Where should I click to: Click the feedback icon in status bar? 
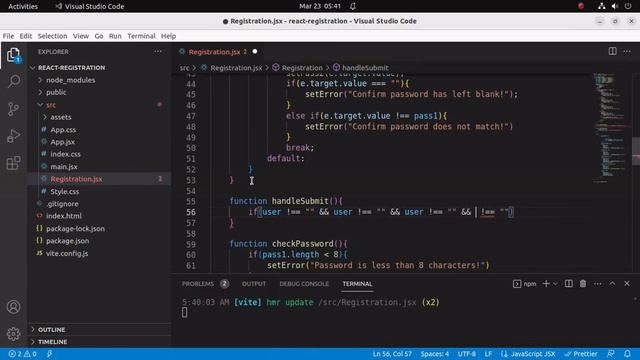tap(611, 354)
